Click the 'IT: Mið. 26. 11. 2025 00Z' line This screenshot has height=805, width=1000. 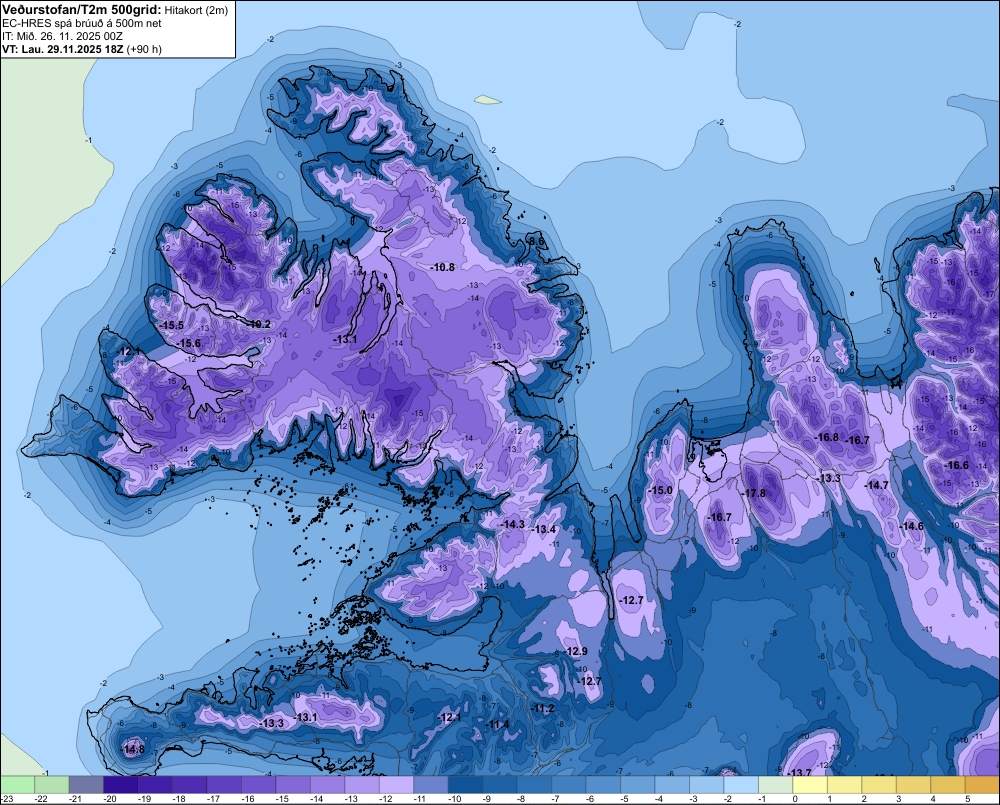pyautogui.click(x=62, y=36)
